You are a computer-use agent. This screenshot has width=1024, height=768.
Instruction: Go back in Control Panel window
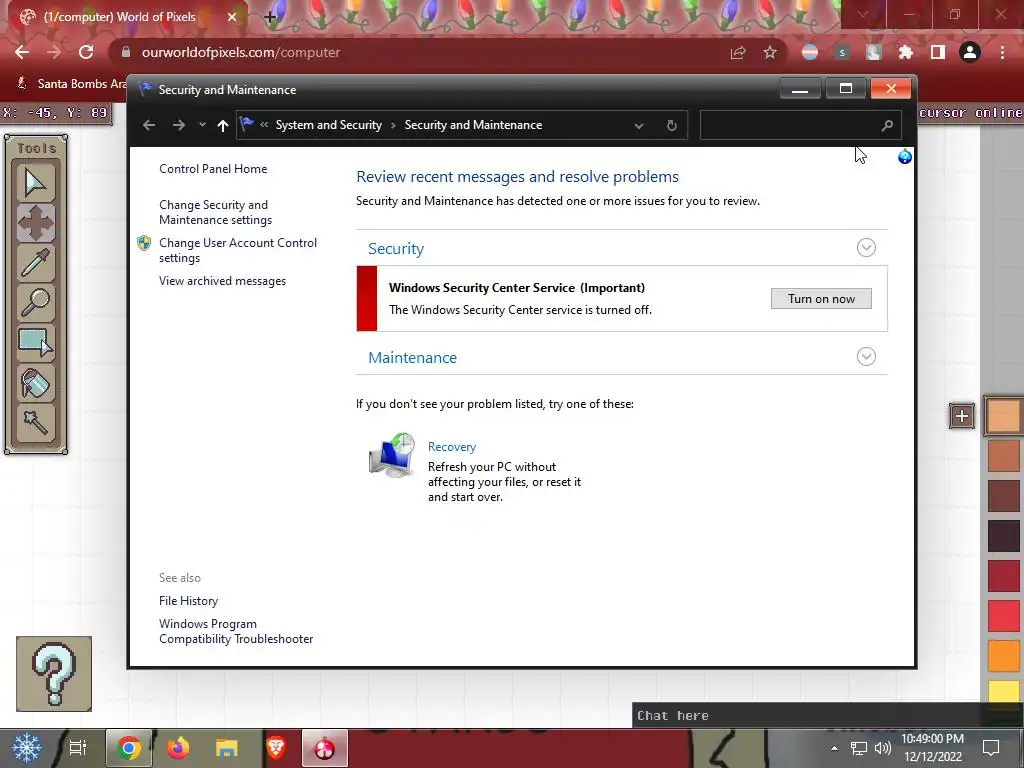149,125
